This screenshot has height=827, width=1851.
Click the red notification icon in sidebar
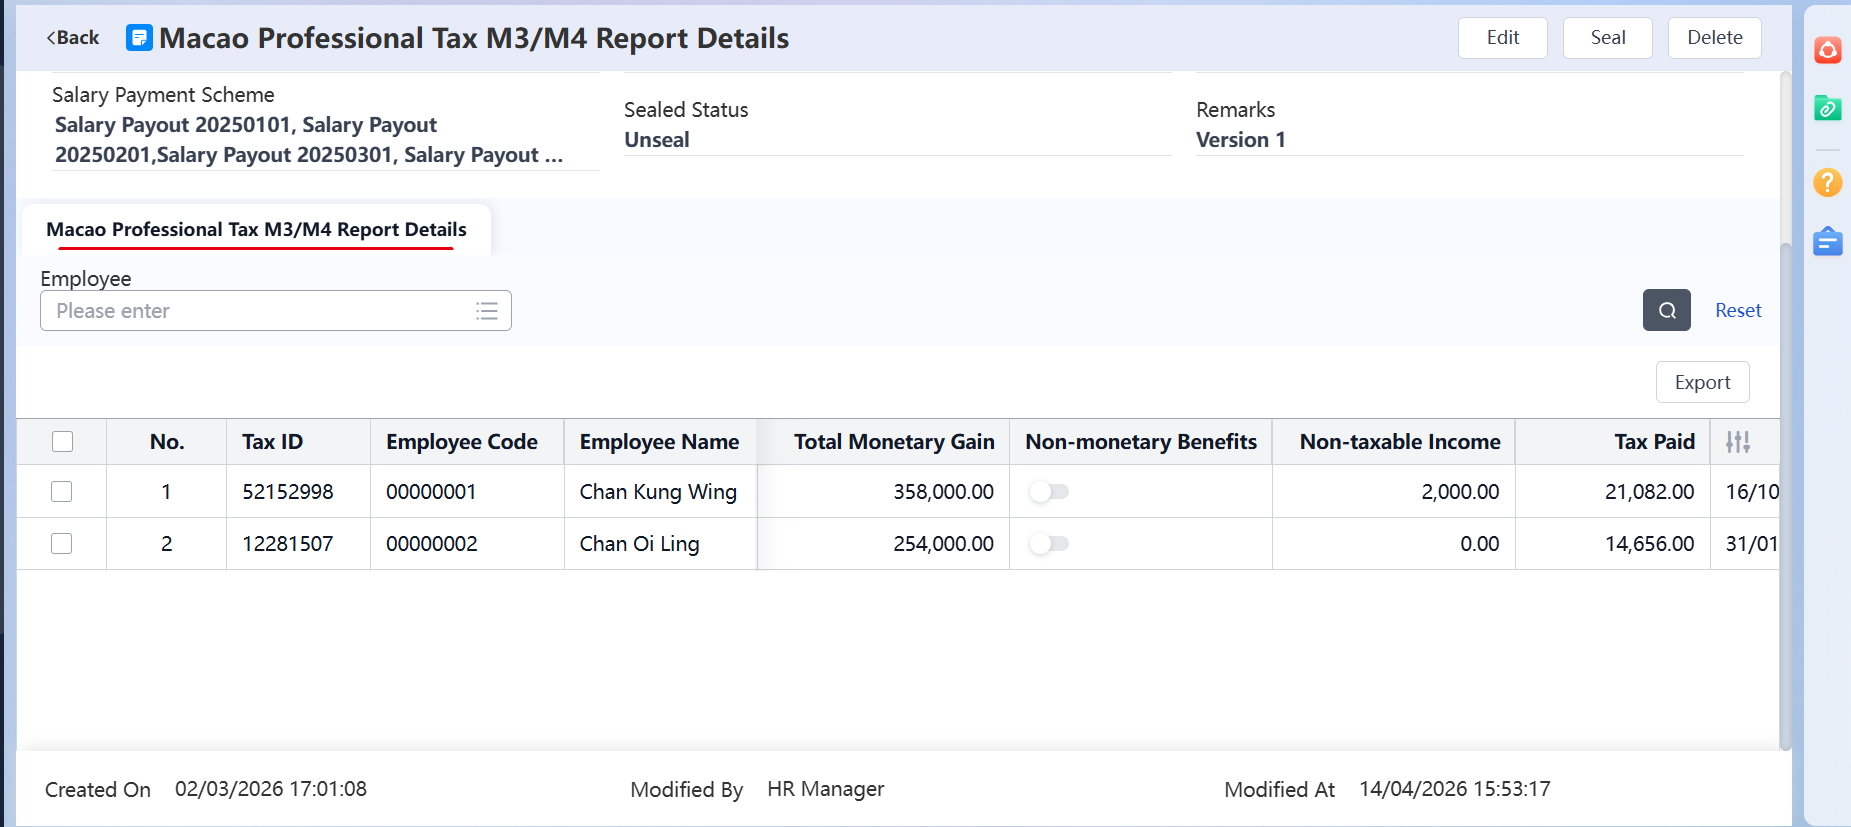click(x=1827, y=50)
